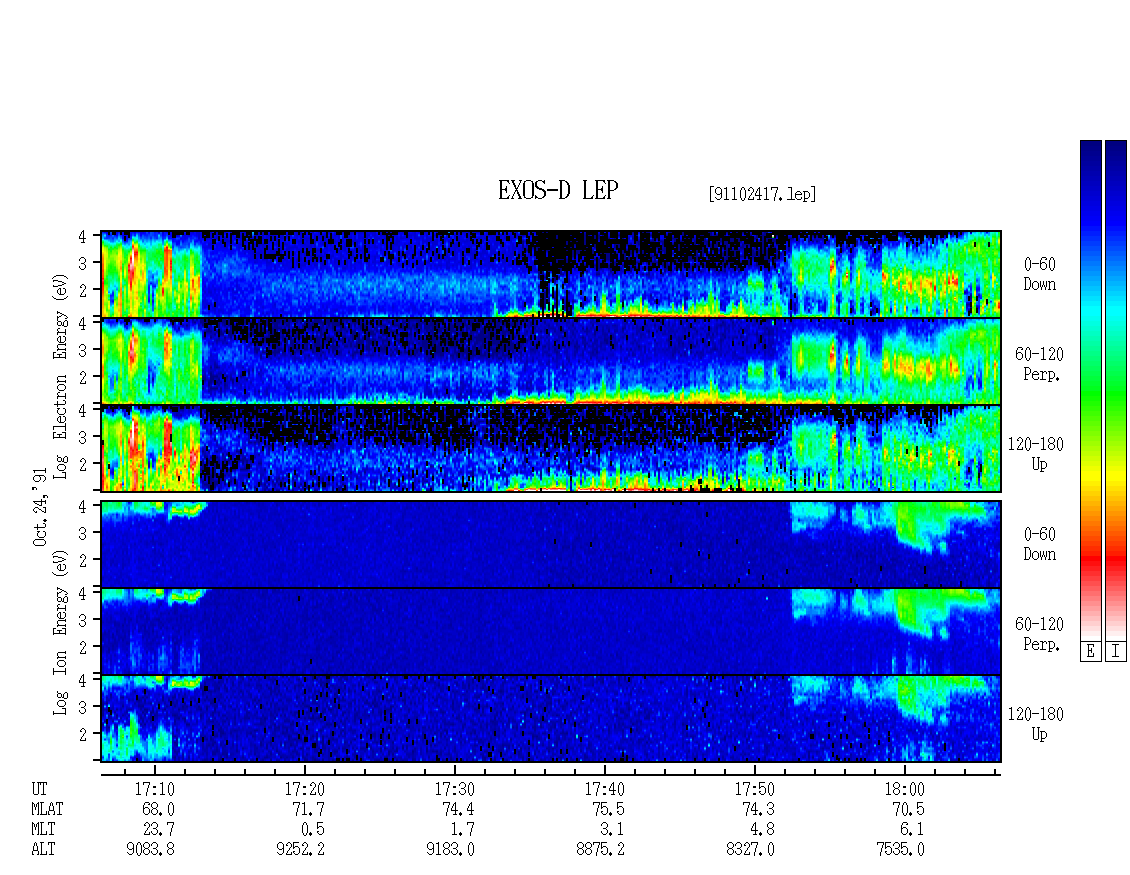Screen dimensions: 1130x875
Task: Click the MLT value 4.8
Action: coord(762,830)
